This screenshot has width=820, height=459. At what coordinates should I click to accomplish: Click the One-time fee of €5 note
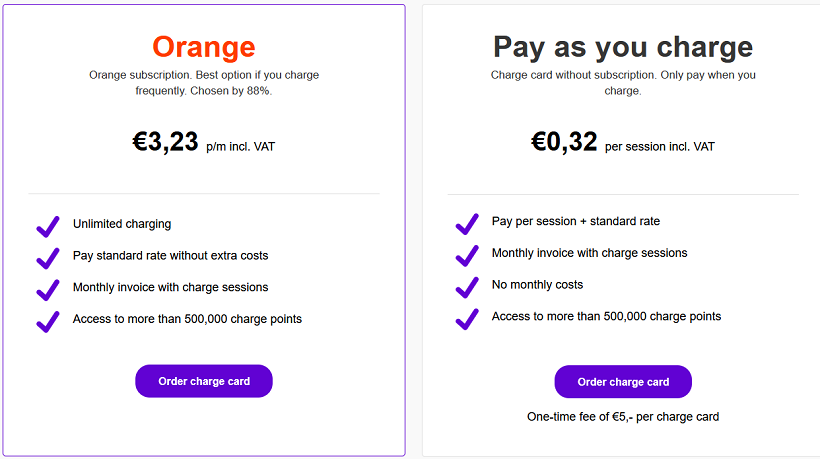click(623, 417)
